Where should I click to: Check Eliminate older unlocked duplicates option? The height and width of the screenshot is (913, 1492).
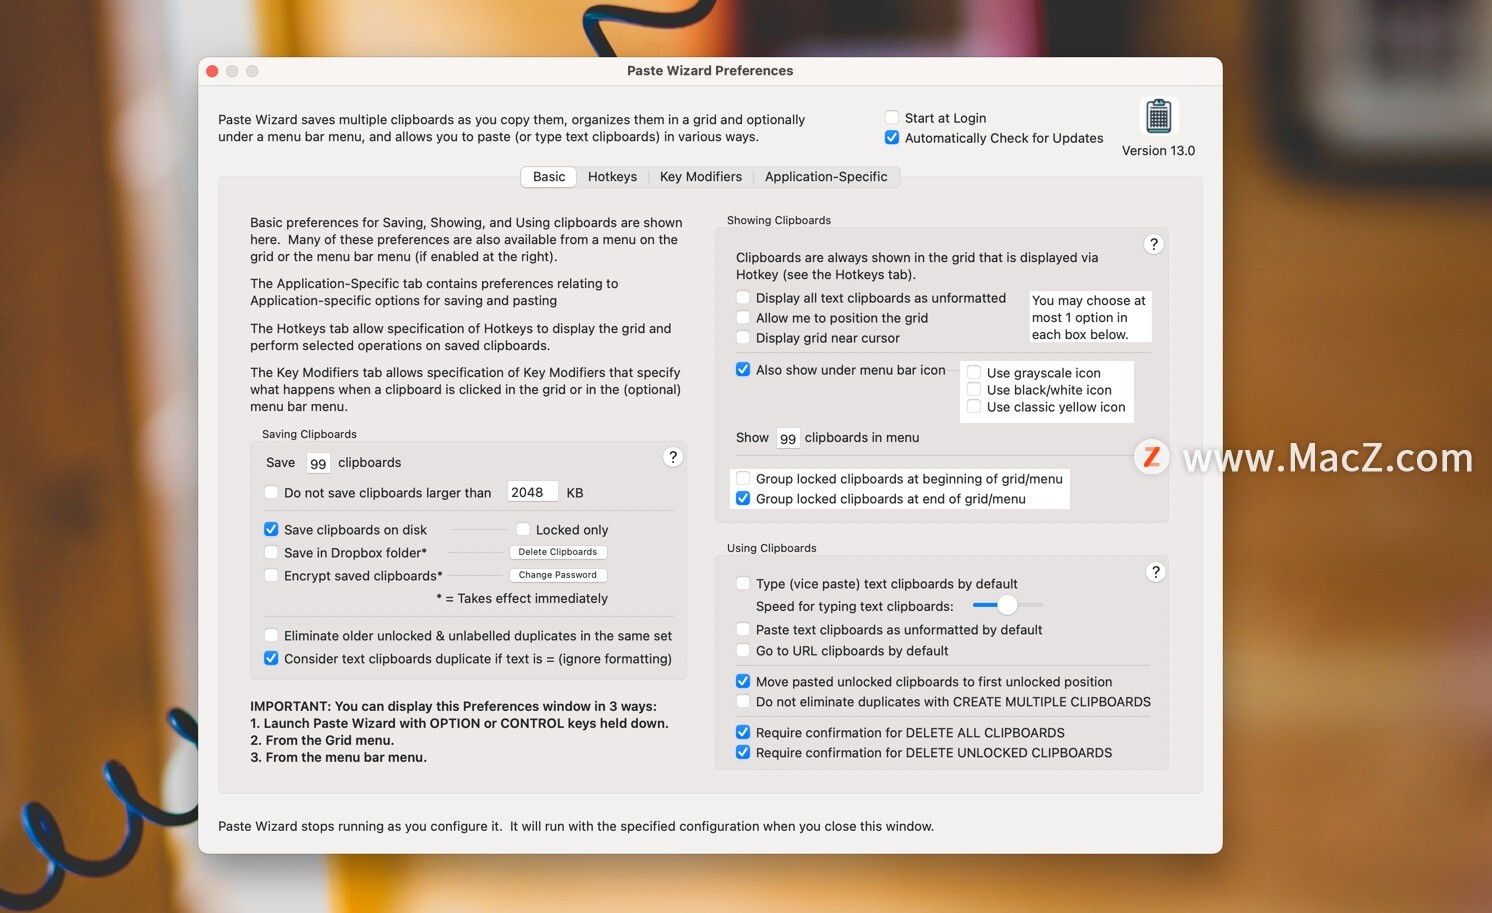tap(271, 635)
